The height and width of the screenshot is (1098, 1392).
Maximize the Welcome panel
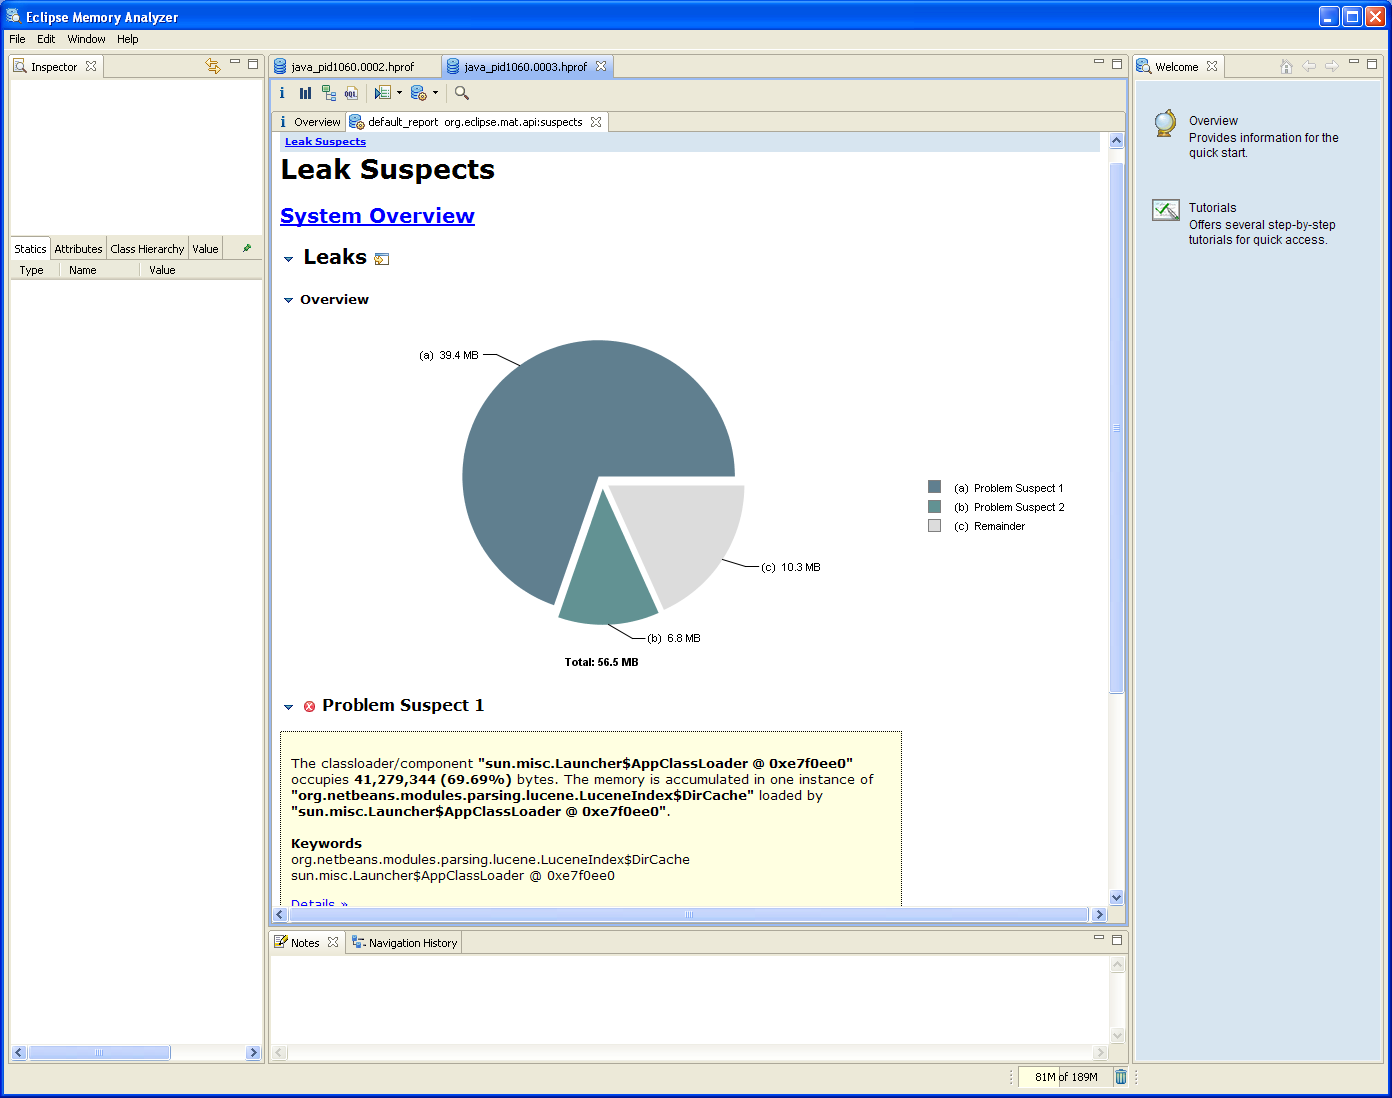(1372, 63)
